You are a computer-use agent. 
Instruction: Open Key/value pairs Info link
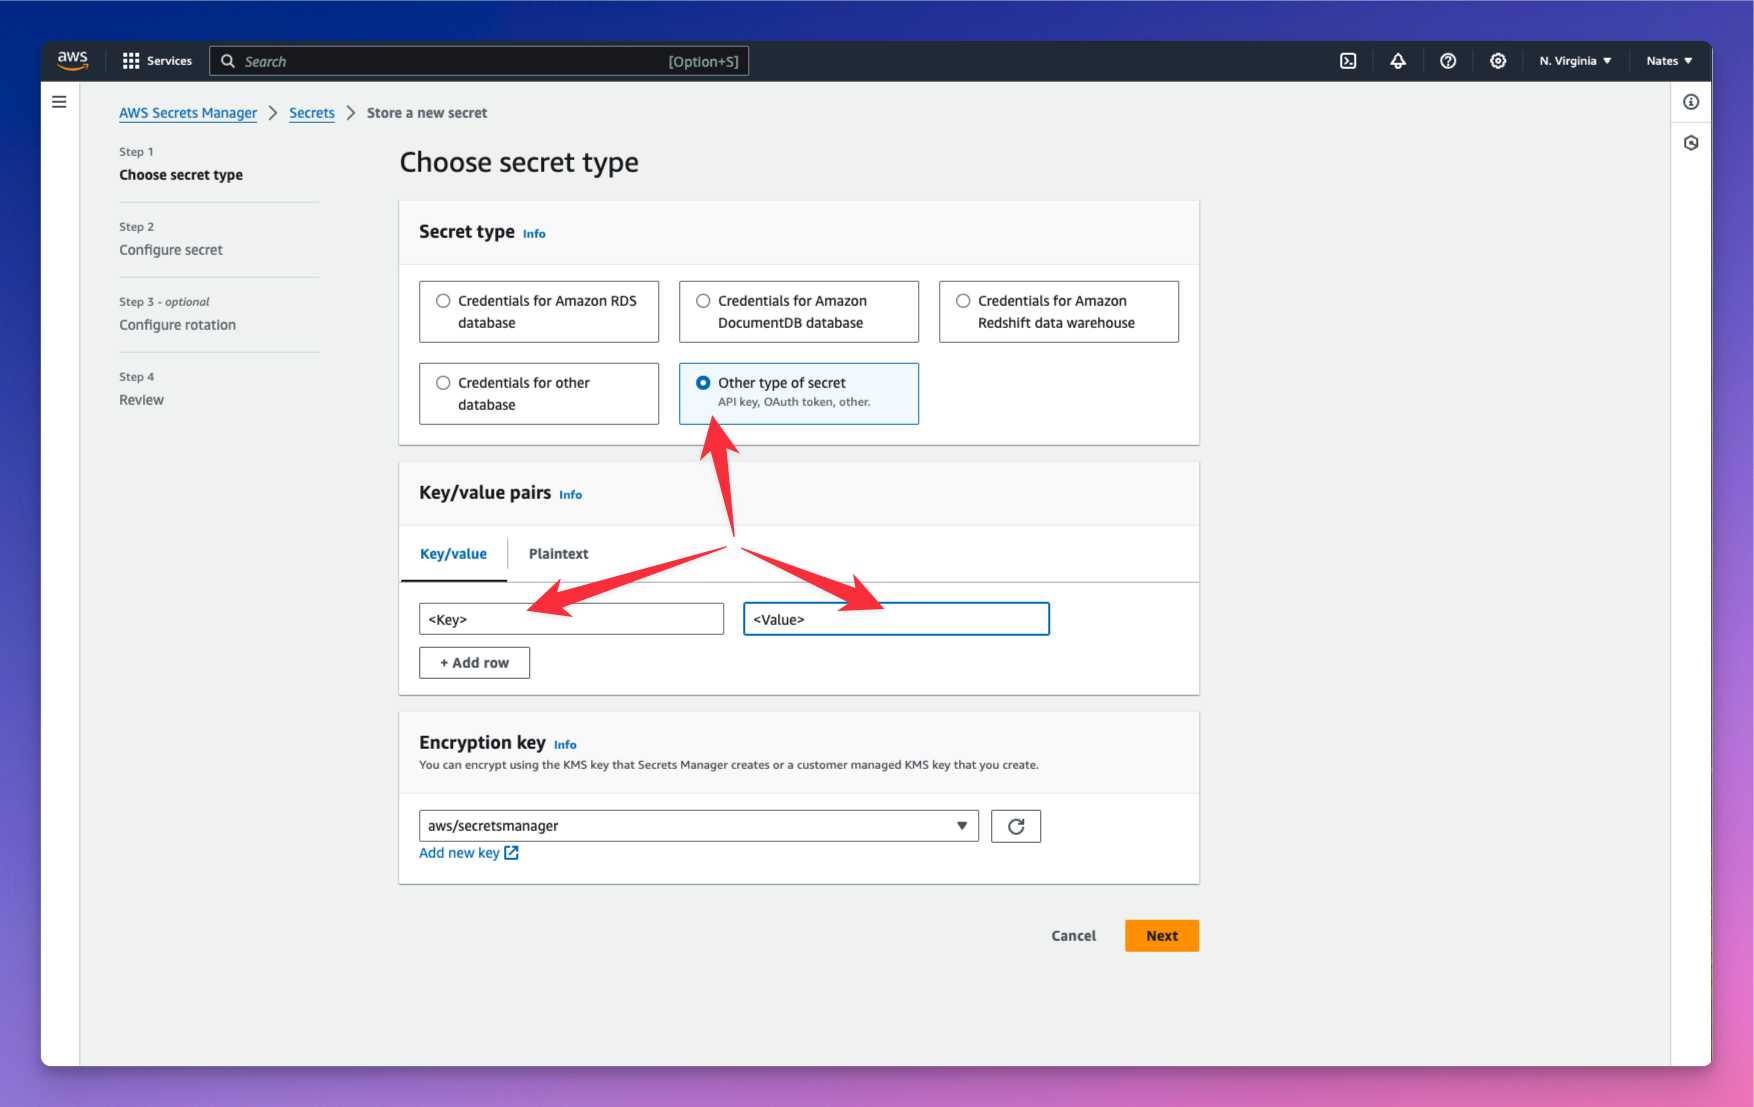(570, 495)
